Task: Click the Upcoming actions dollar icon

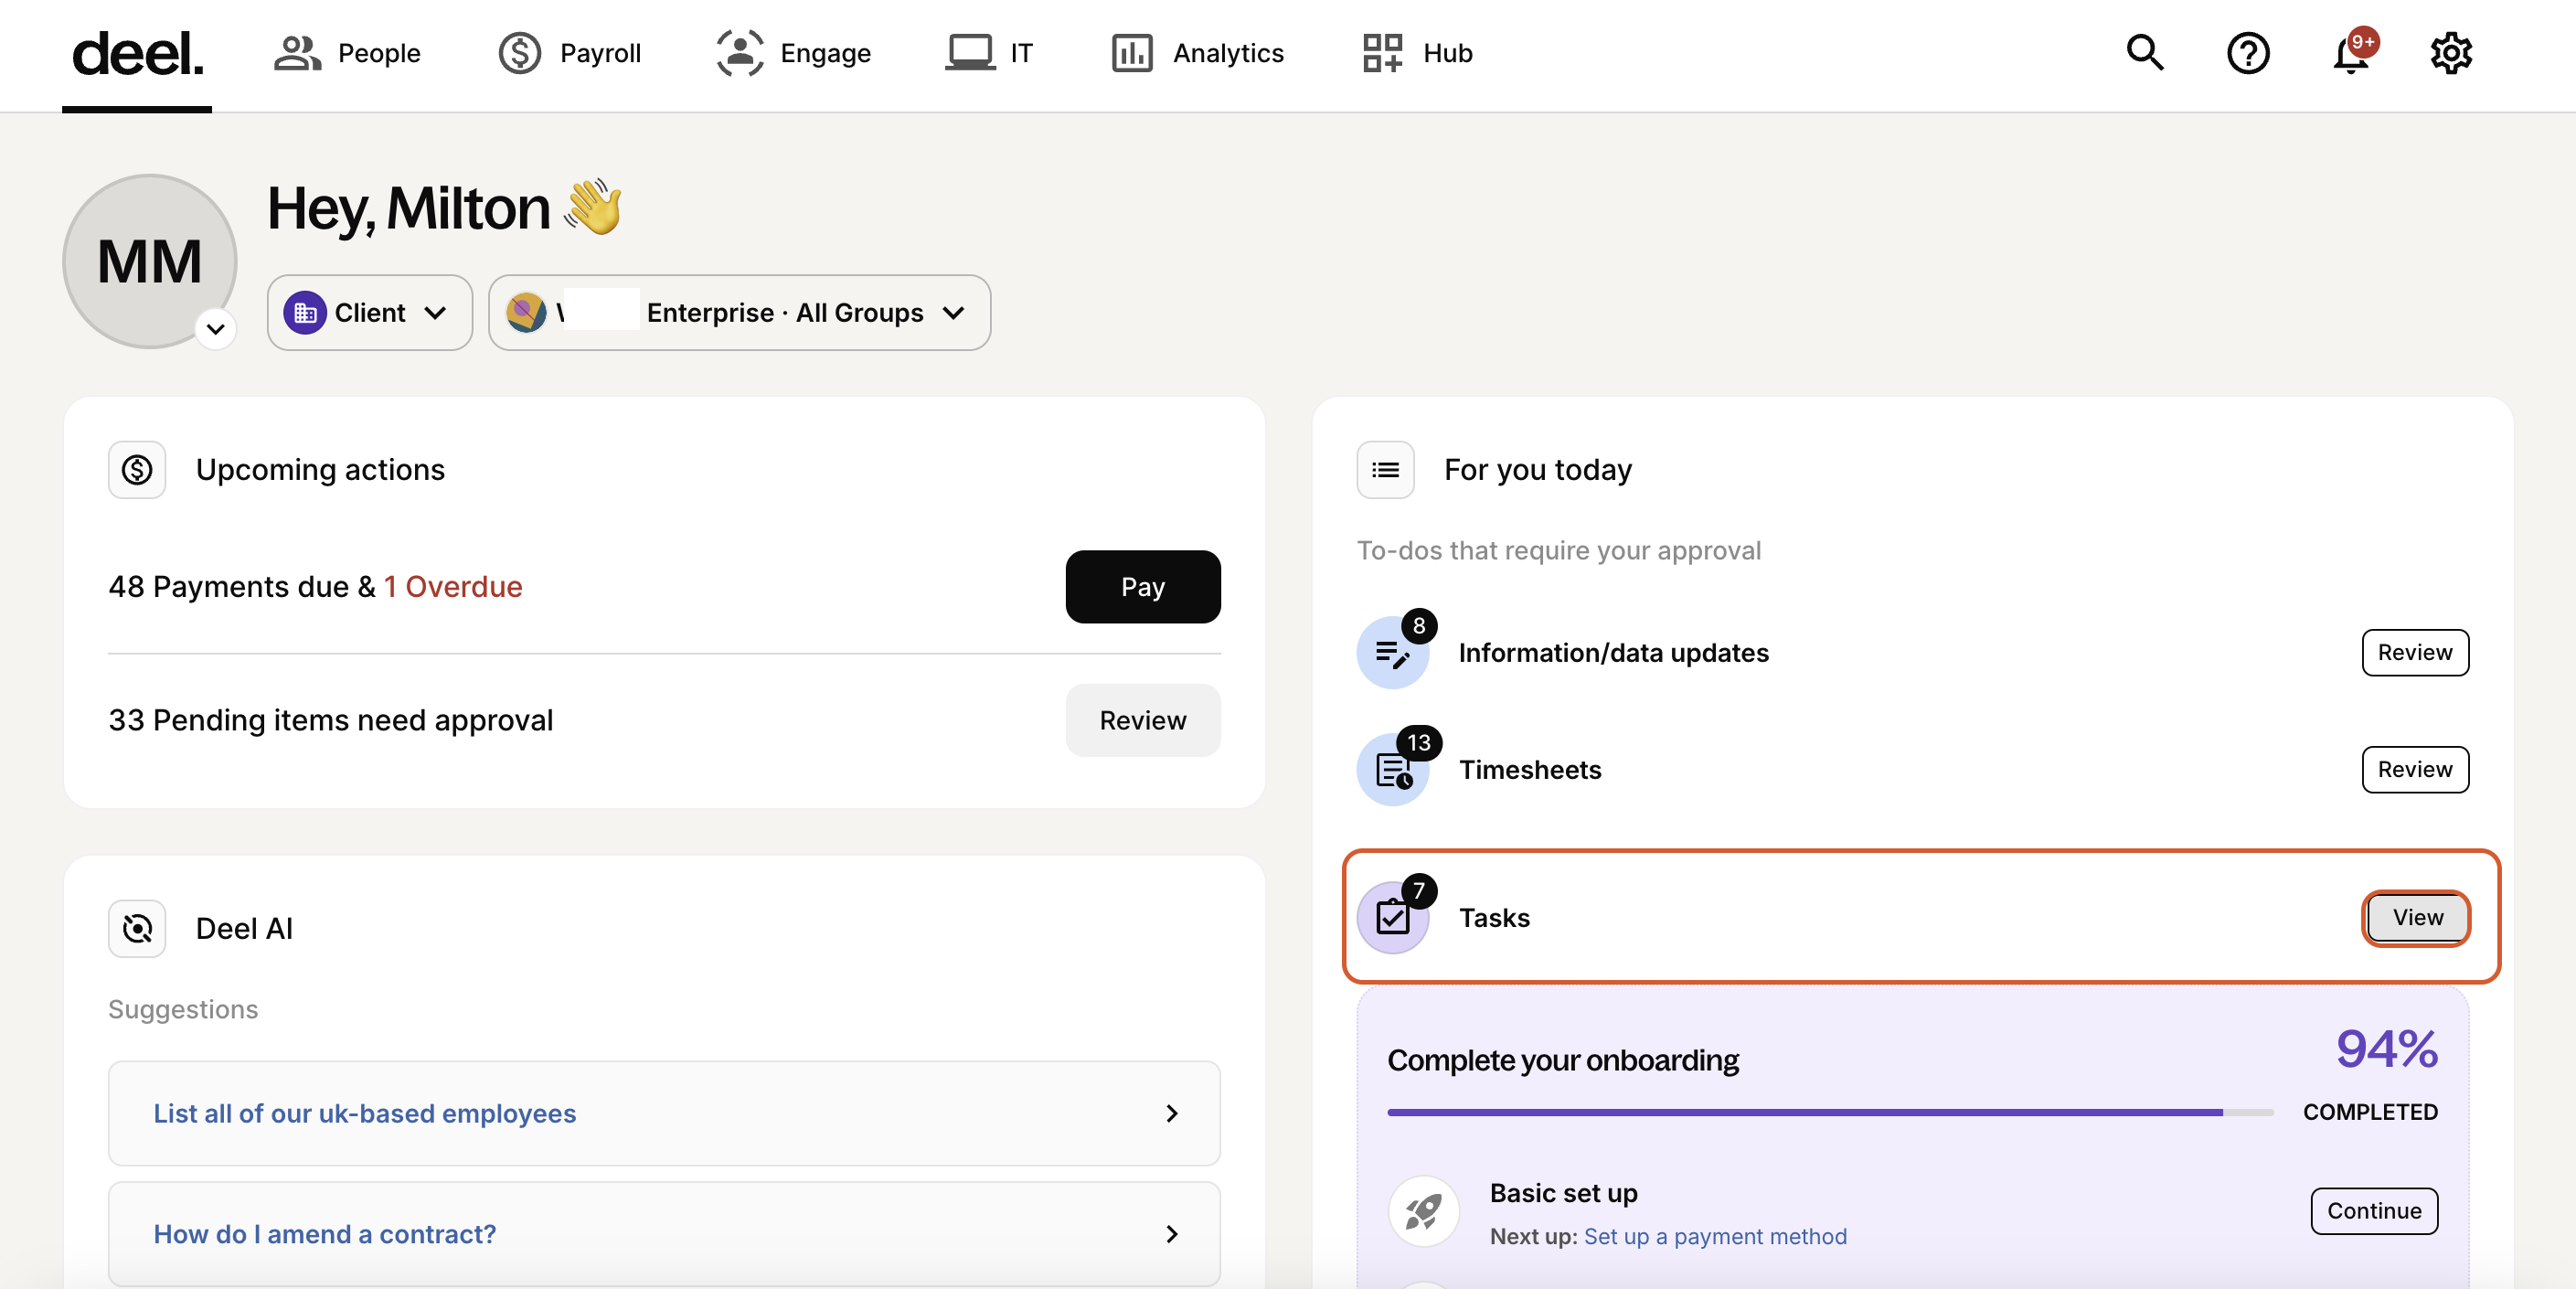Action: [x=137, y=470]
